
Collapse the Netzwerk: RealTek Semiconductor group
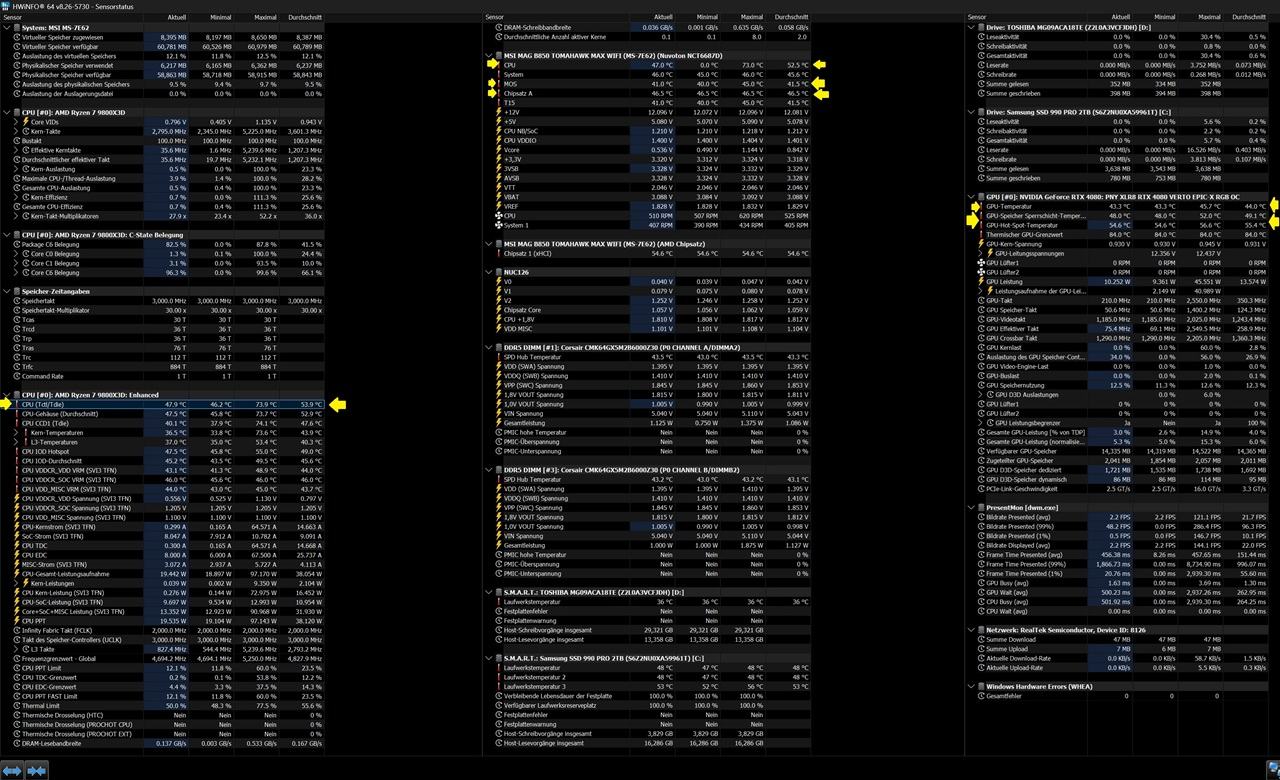pyautogui.click(x=971, y=630)
